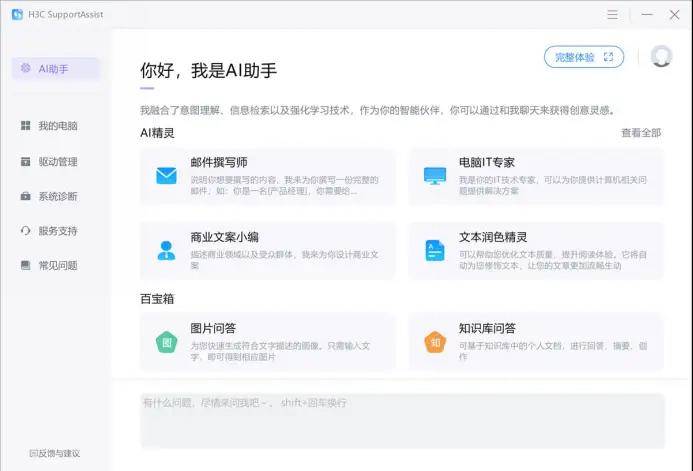Click the email writer envelope icon

pos(166,177)
